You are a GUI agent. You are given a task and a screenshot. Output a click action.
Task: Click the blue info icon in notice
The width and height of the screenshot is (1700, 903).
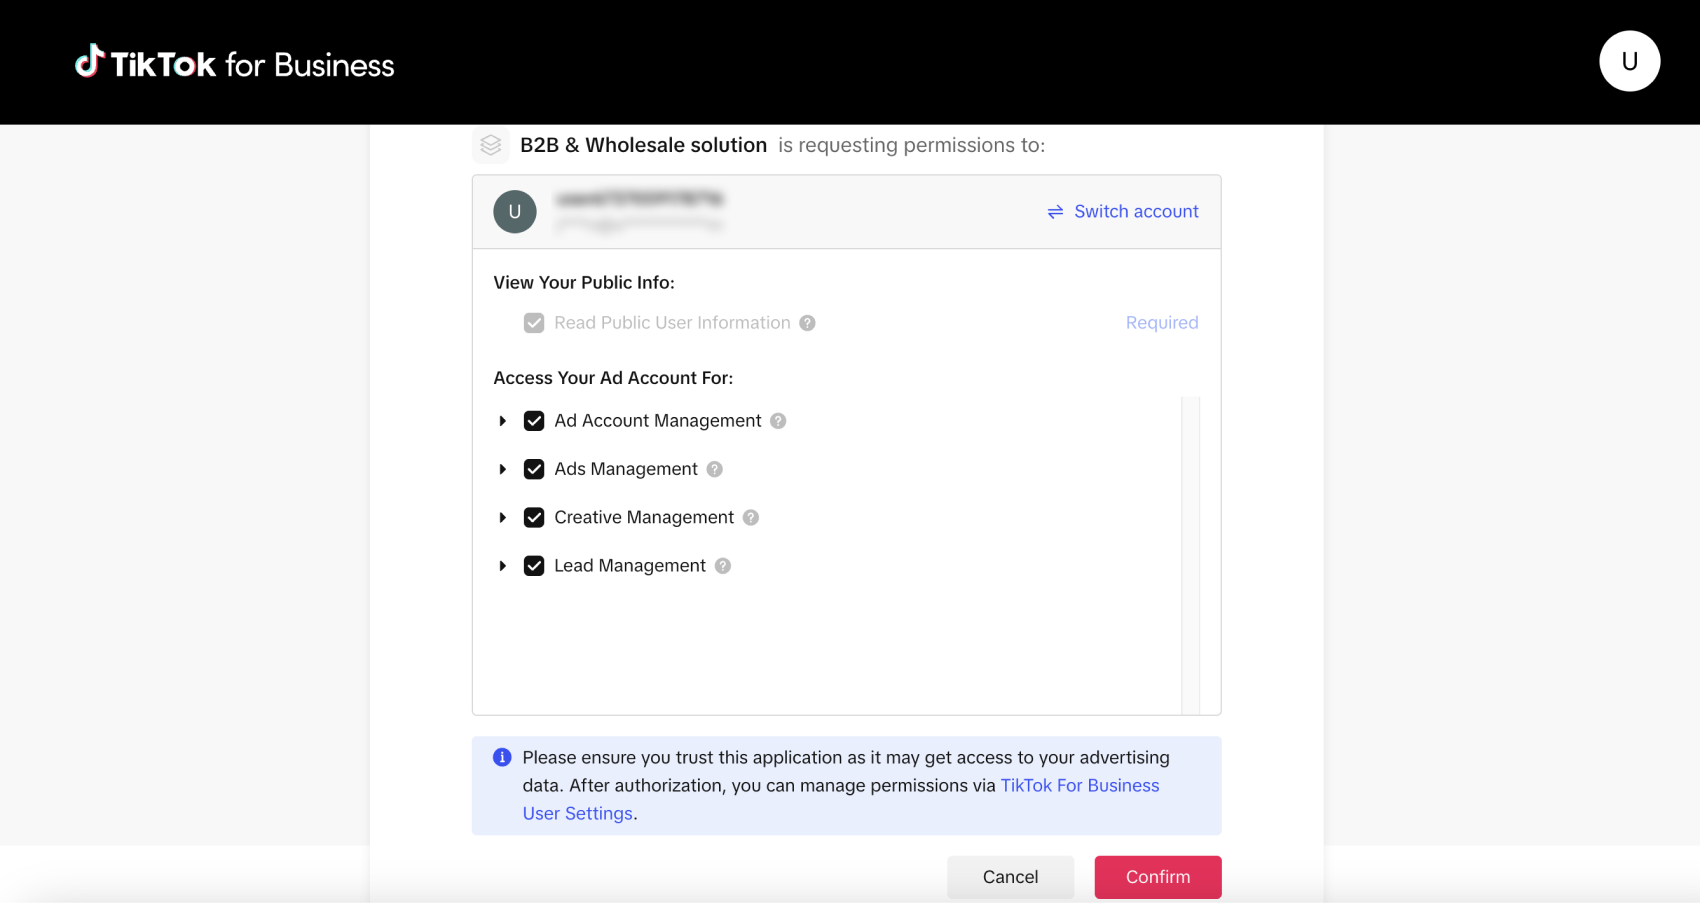502,758
